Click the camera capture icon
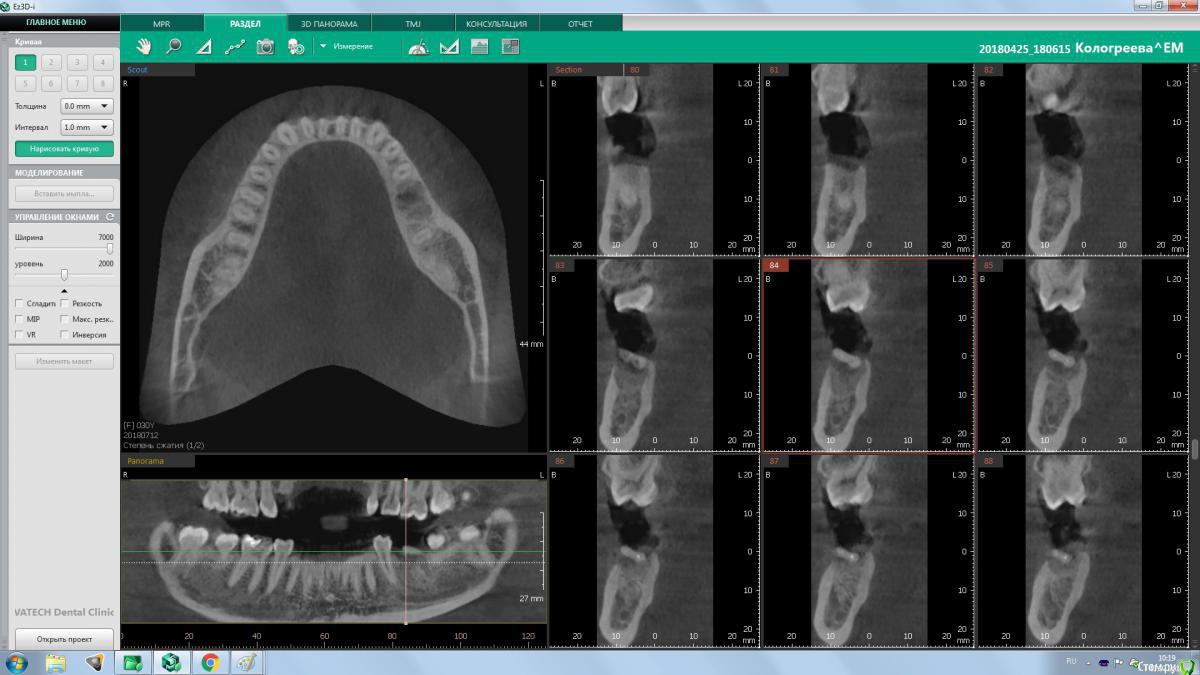This screenshot has width=1200, height=675. [x=265, y=46]
